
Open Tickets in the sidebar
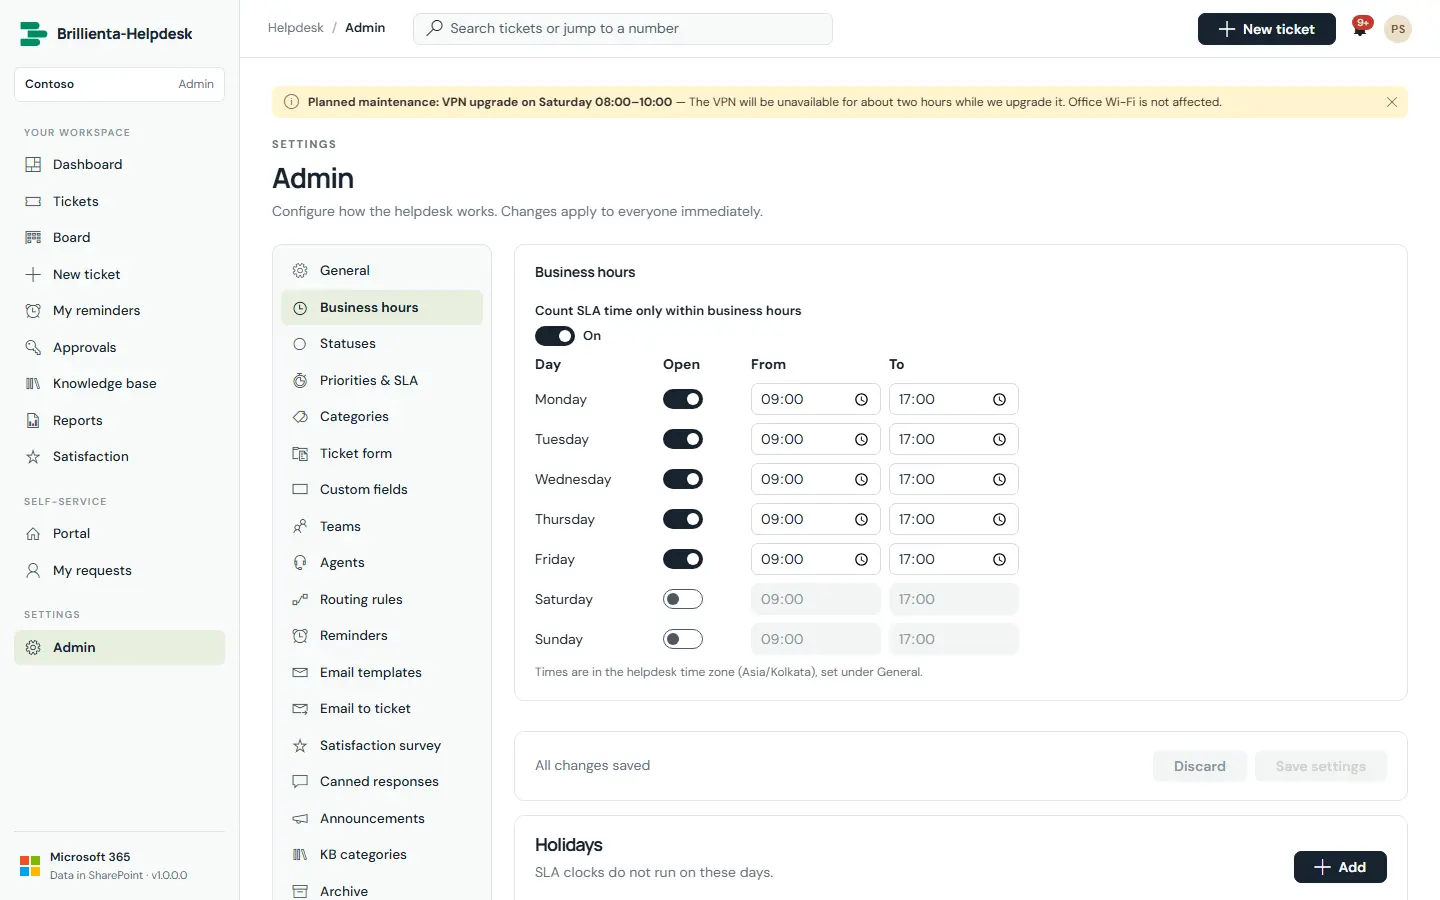[x=119, y=201]
